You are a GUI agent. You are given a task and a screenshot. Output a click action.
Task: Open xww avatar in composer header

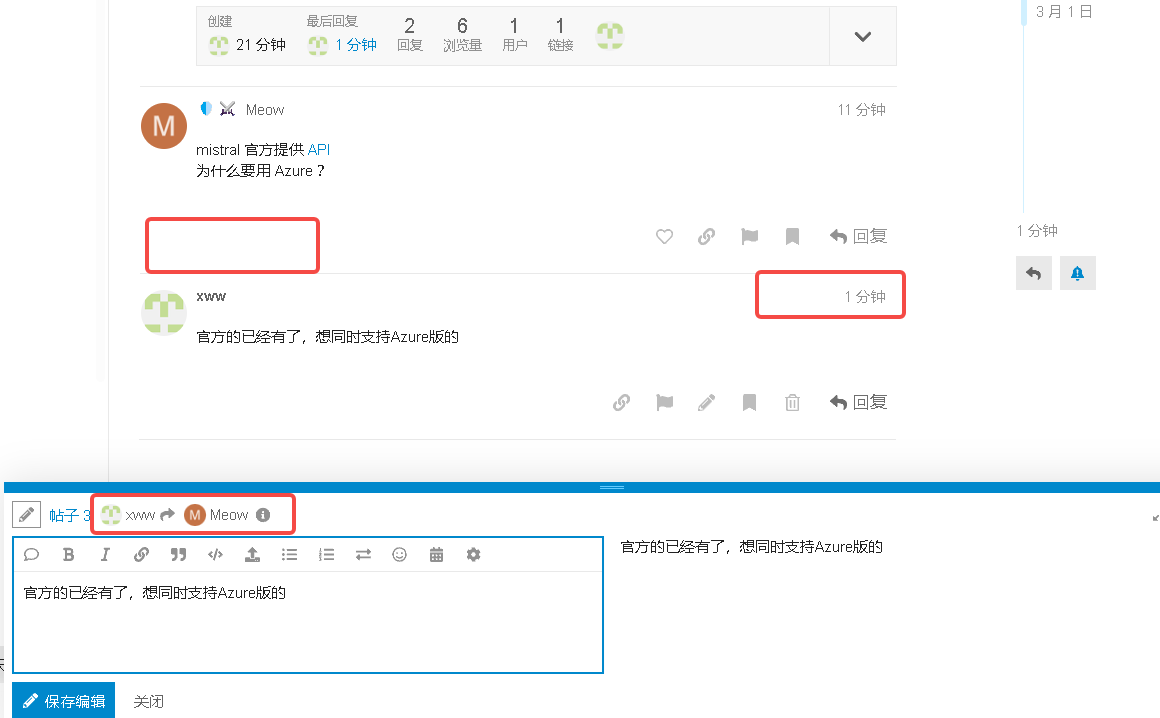click(x=111, y=515)
